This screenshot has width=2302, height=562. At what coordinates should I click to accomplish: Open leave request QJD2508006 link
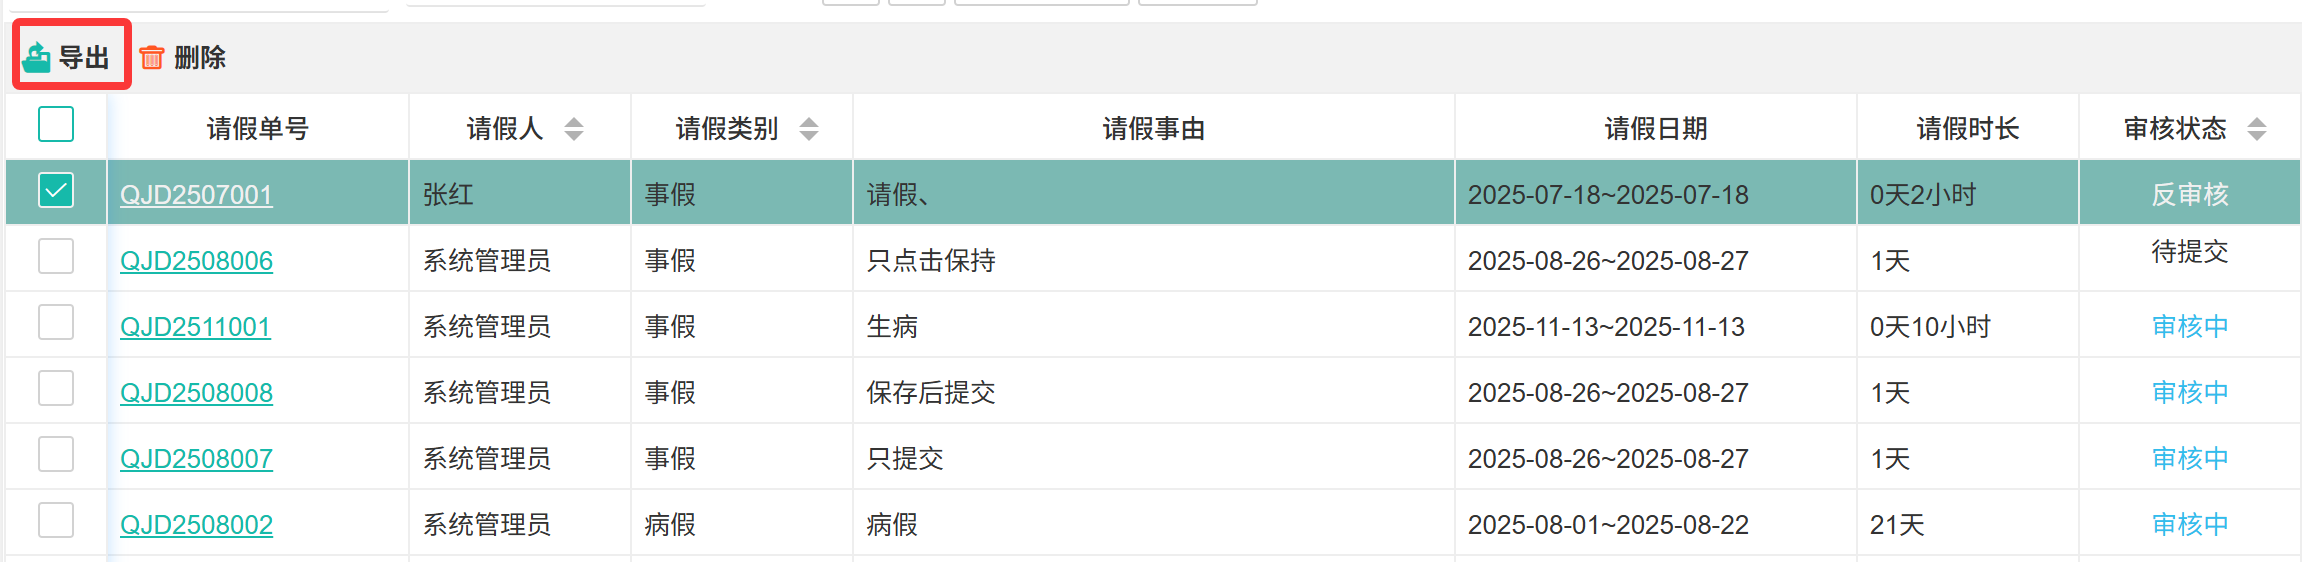click(x=196, y=261)
